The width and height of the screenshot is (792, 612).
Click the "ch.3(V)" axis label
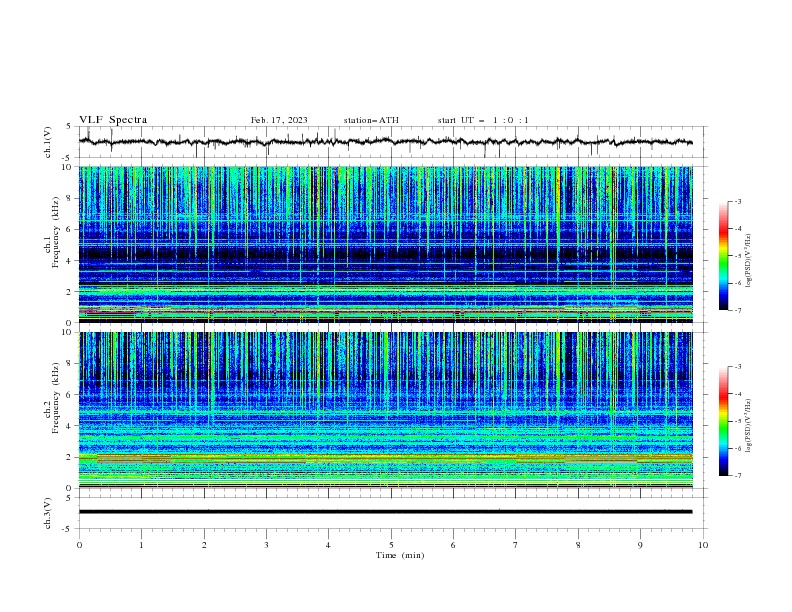(x=48, y=513)
